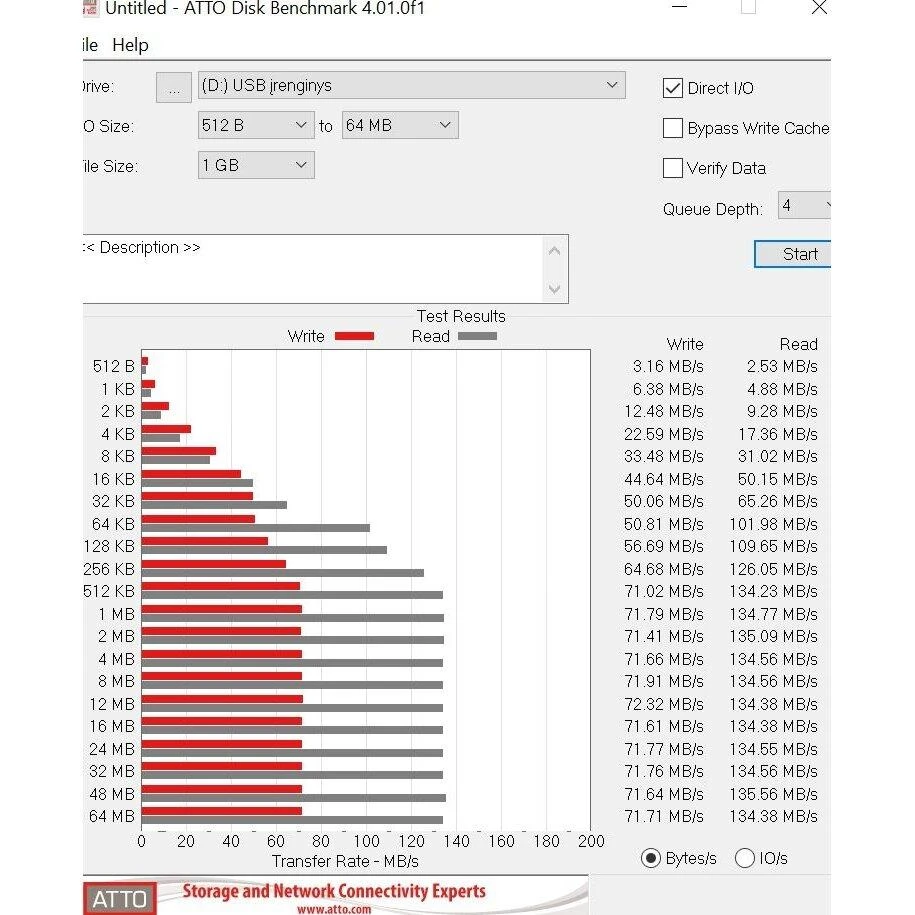Click the drive browse button with ellipsis
Viewport: 915px width, 915px height.
click(173, 88)
